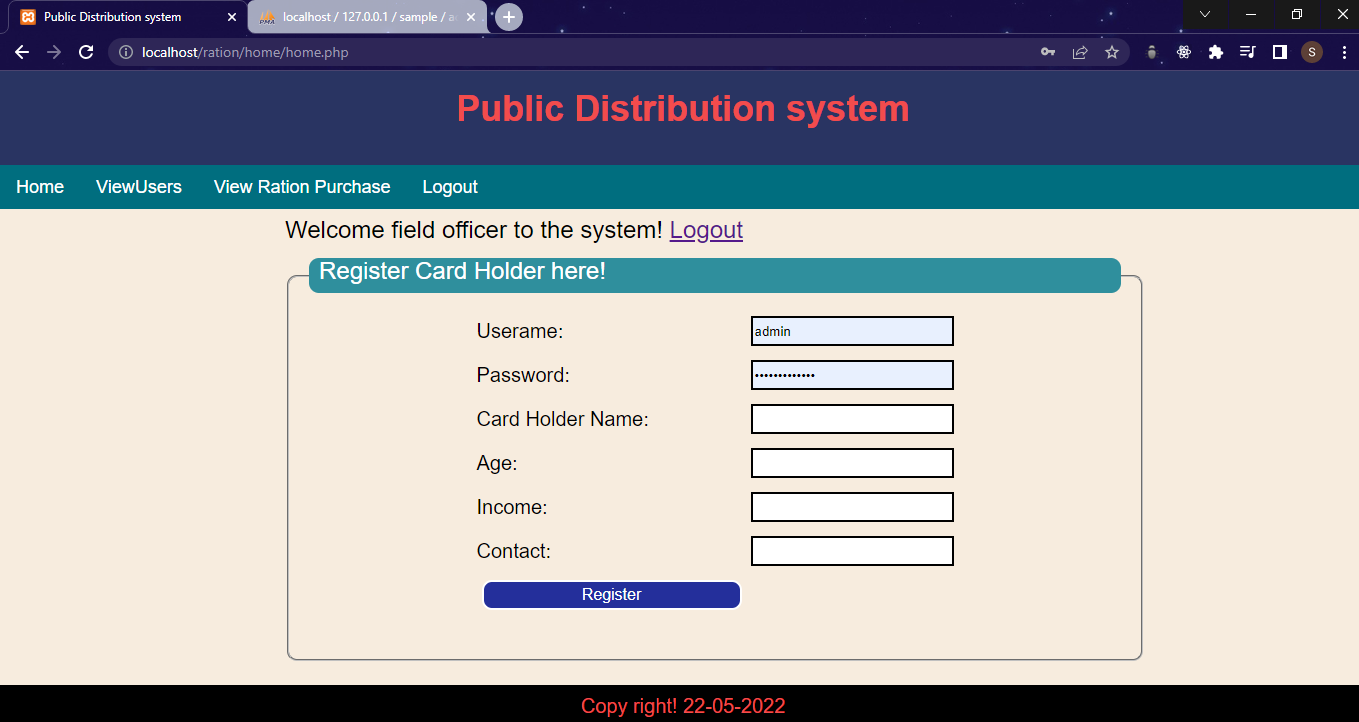Click the Card Holder Name field
The width and height of the screenshot is (1359, 722).
(852, 419)
